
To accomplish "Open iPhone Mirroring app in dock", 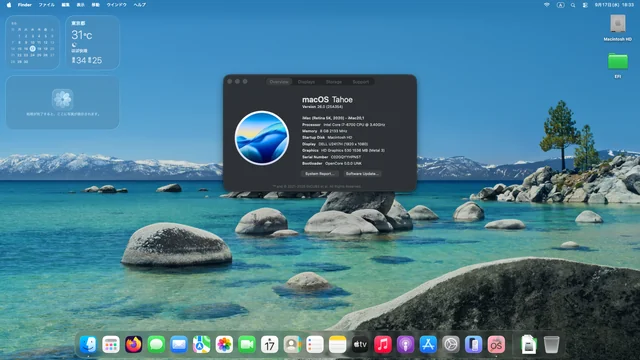I will pos(473,344).
